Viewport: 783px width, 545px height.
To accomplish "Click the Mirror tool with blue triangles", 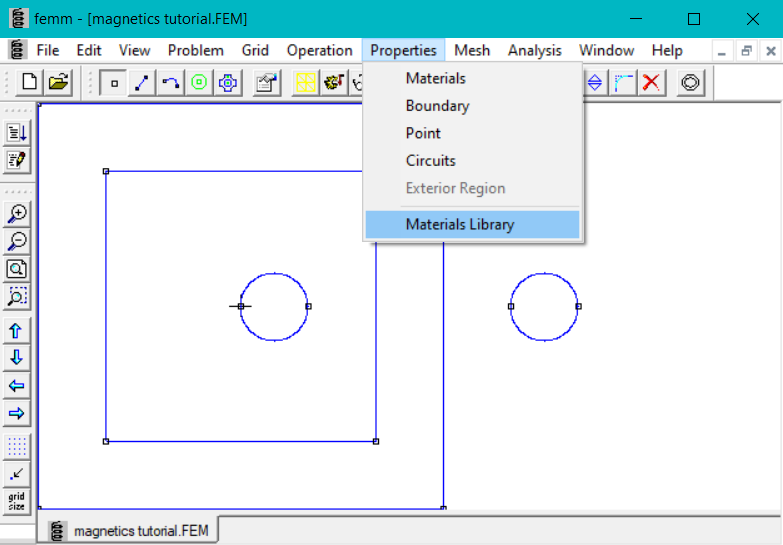I will (x=595, y=83).
